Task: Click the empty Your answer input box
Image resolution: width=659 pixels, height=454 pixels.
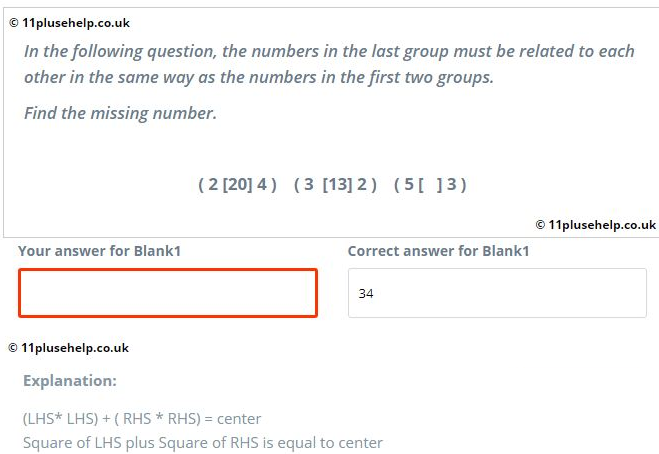Action: click(x=167, y=293)
